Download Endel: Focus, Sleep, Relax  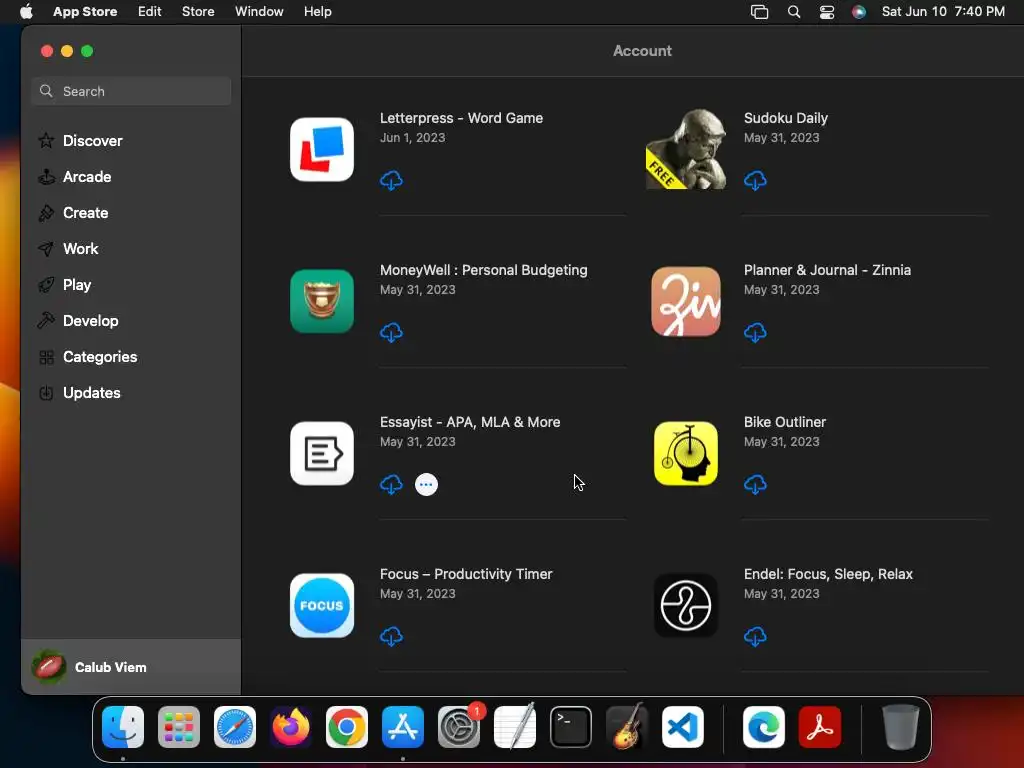tap(755, 637)
